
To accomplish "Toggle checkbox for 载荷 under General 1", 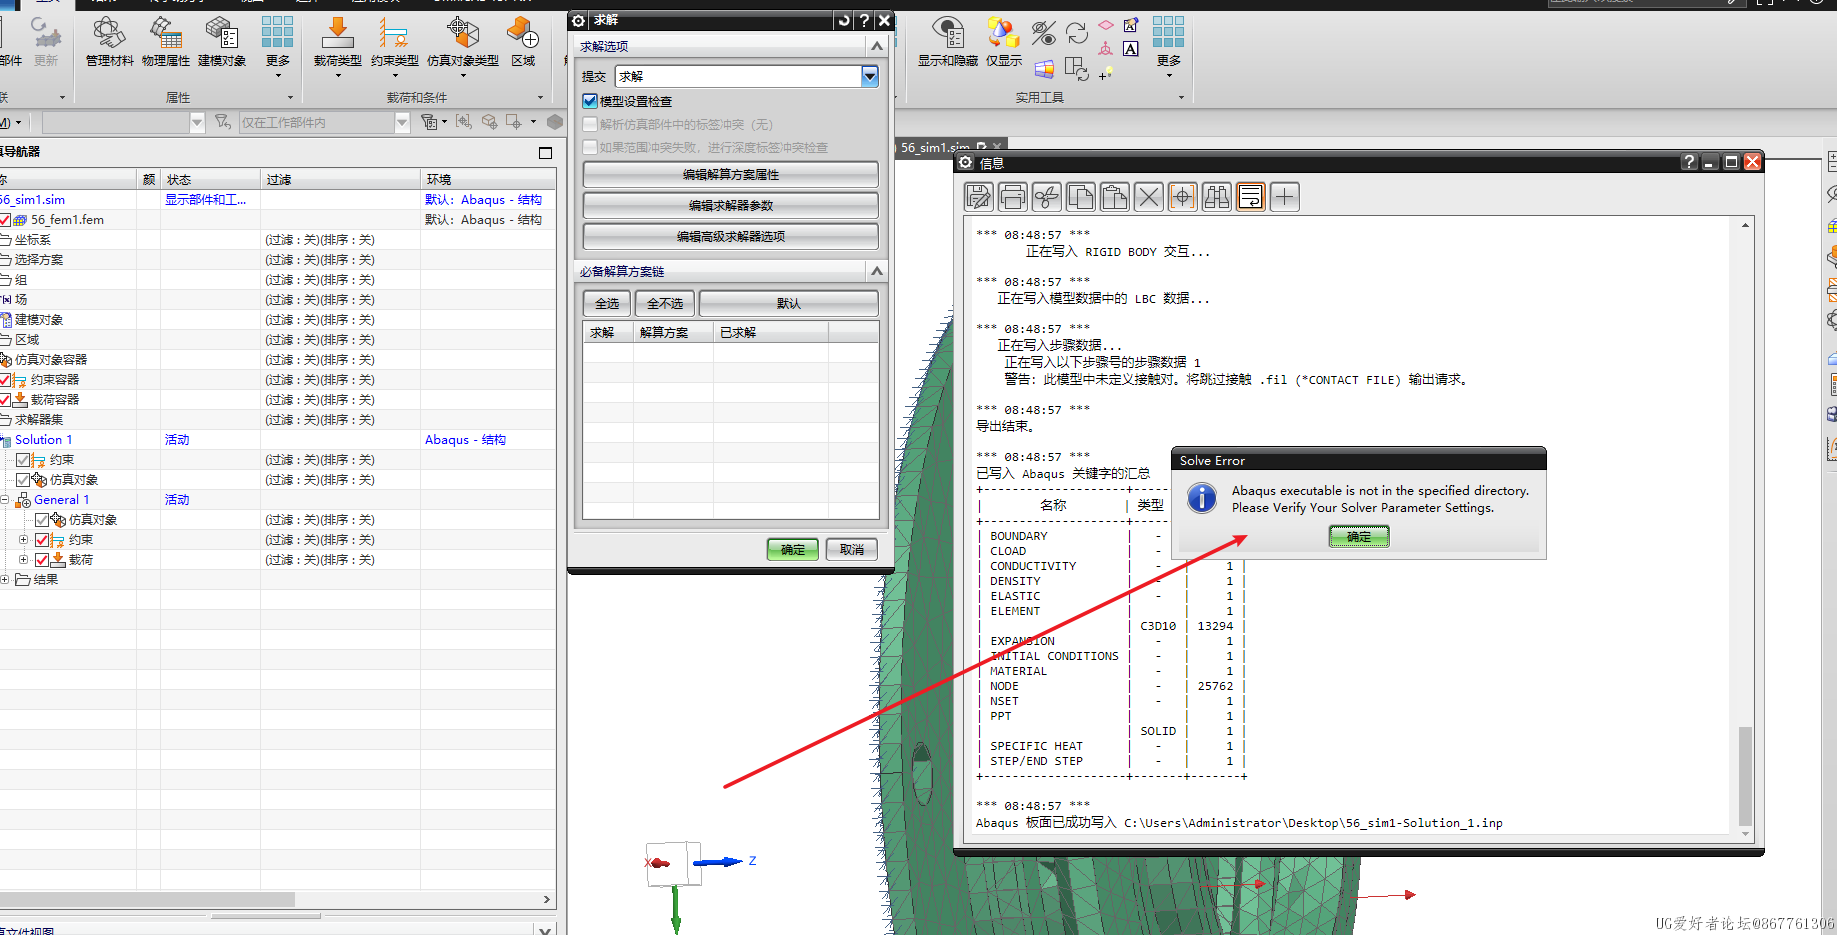I will [42, 560].
